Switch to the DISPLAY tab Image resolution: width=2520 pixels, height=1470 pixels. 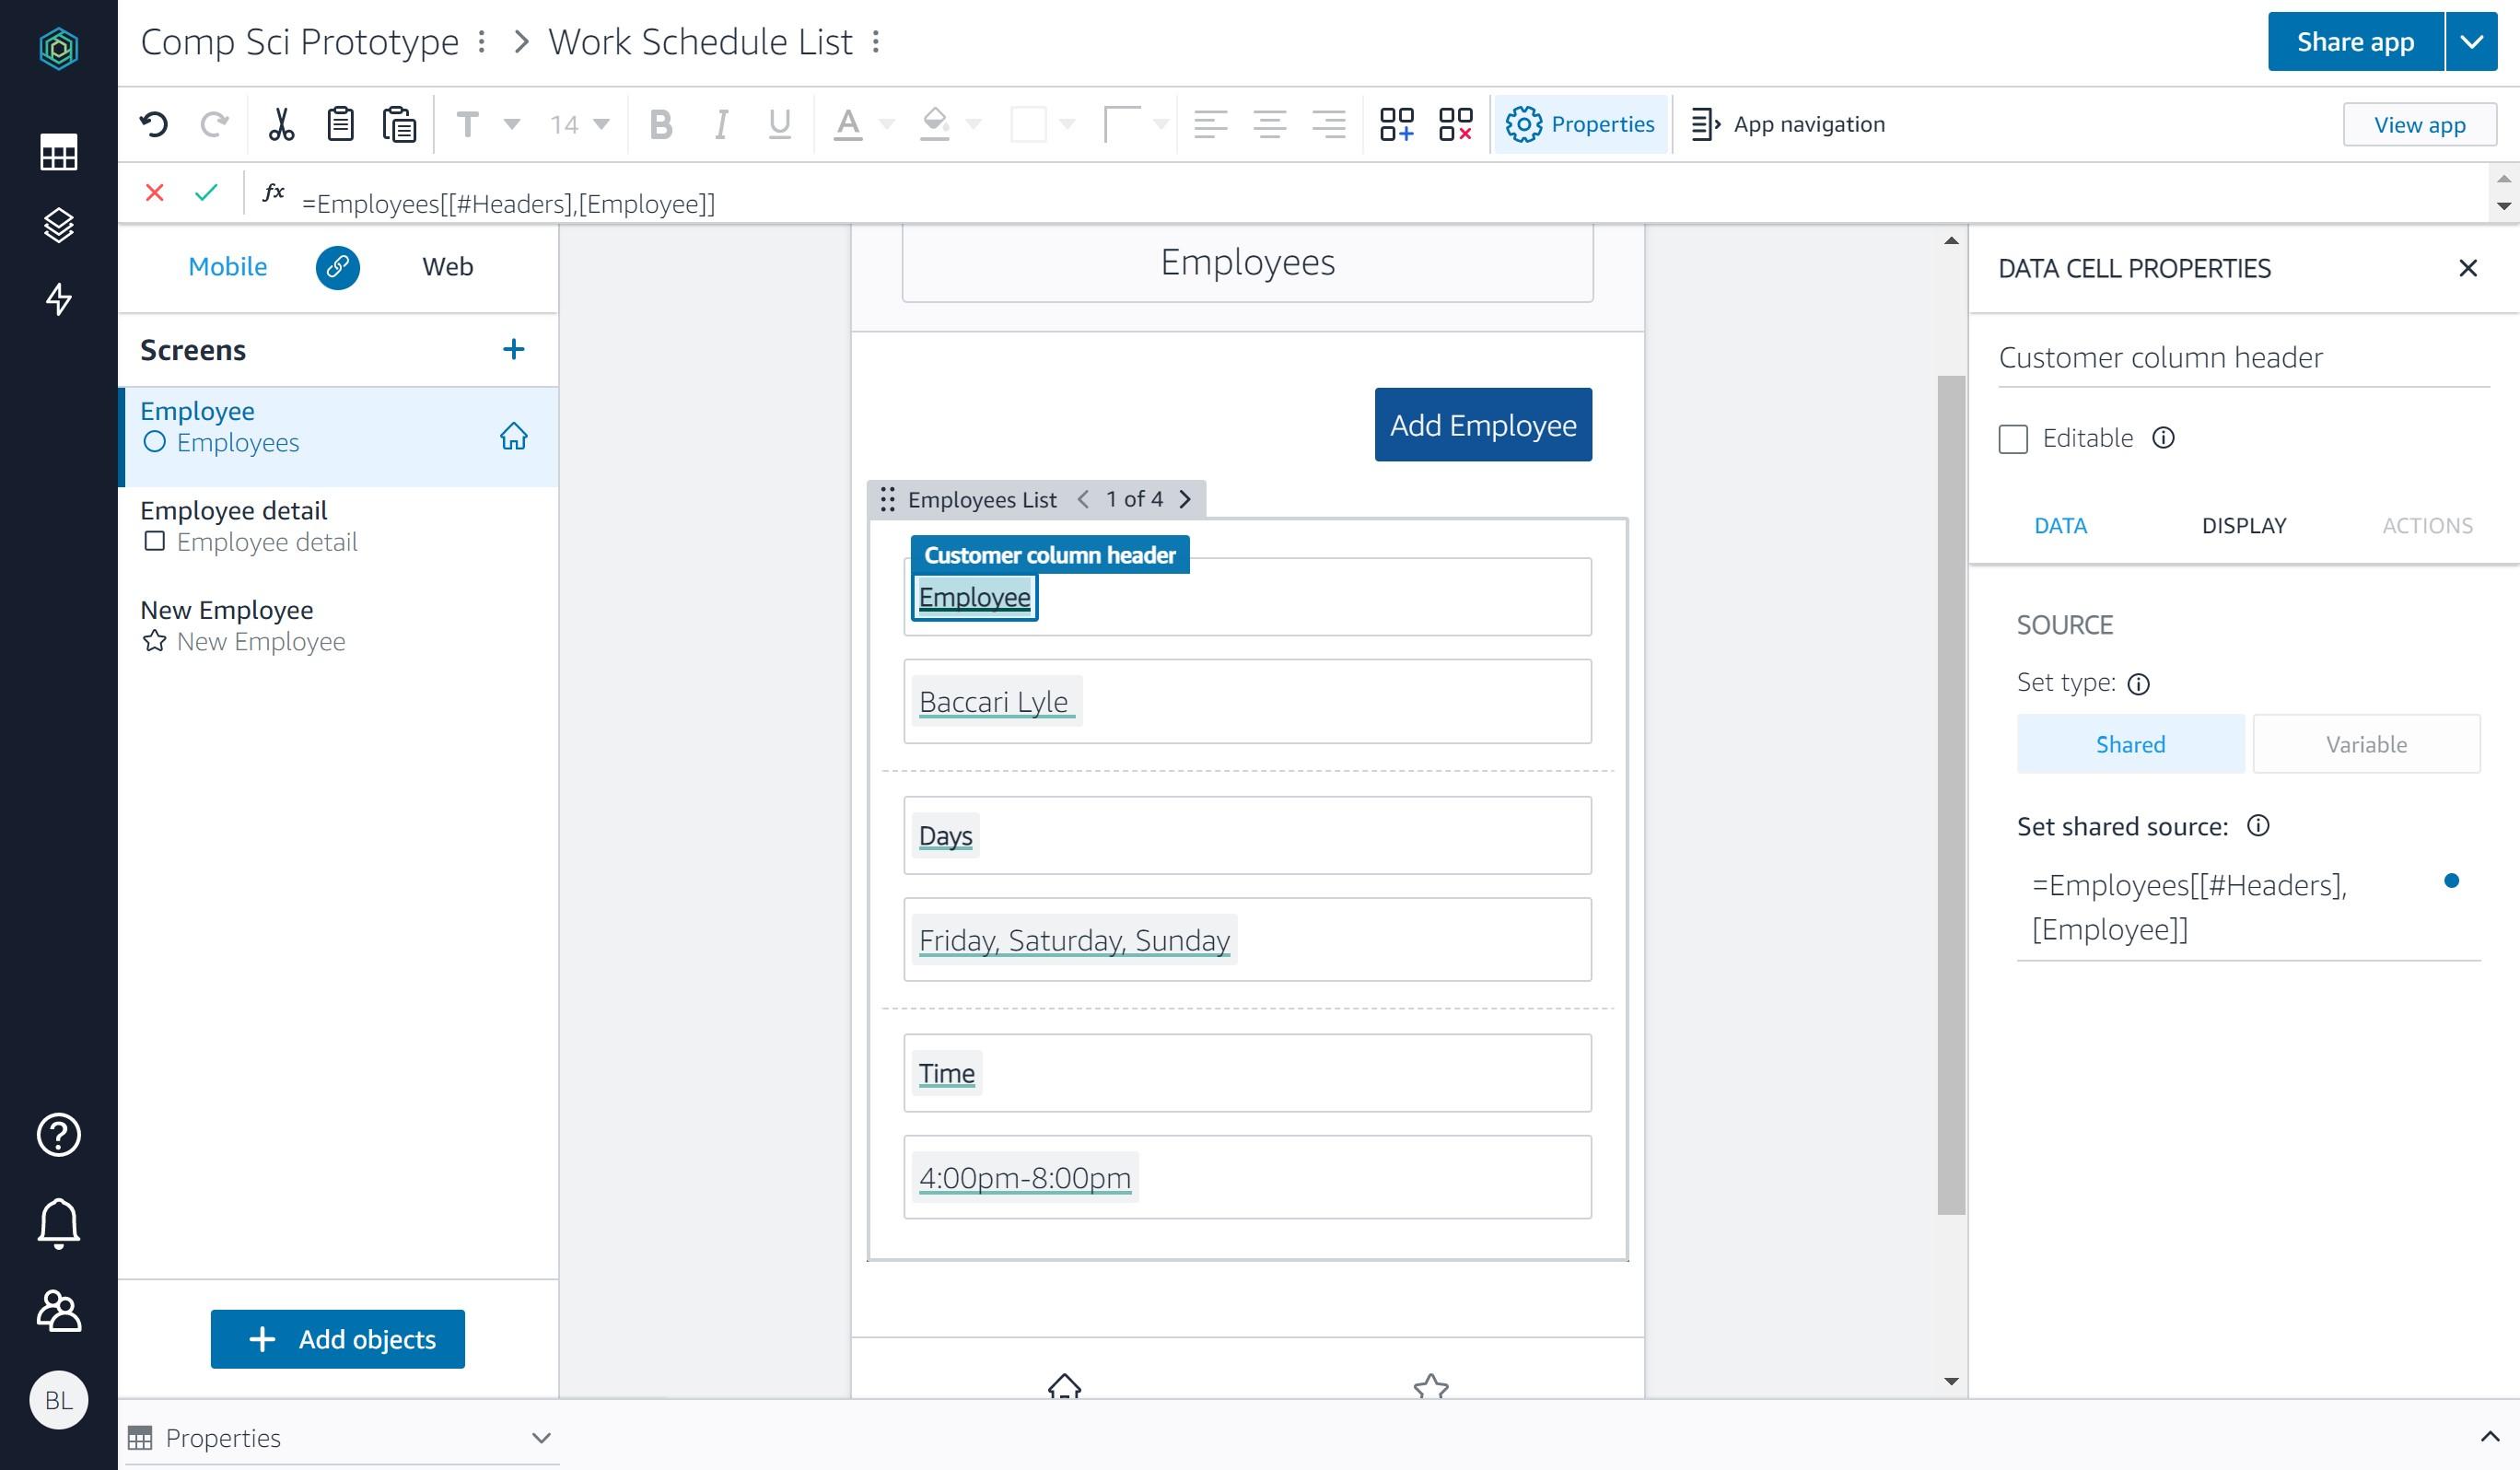2243,526
